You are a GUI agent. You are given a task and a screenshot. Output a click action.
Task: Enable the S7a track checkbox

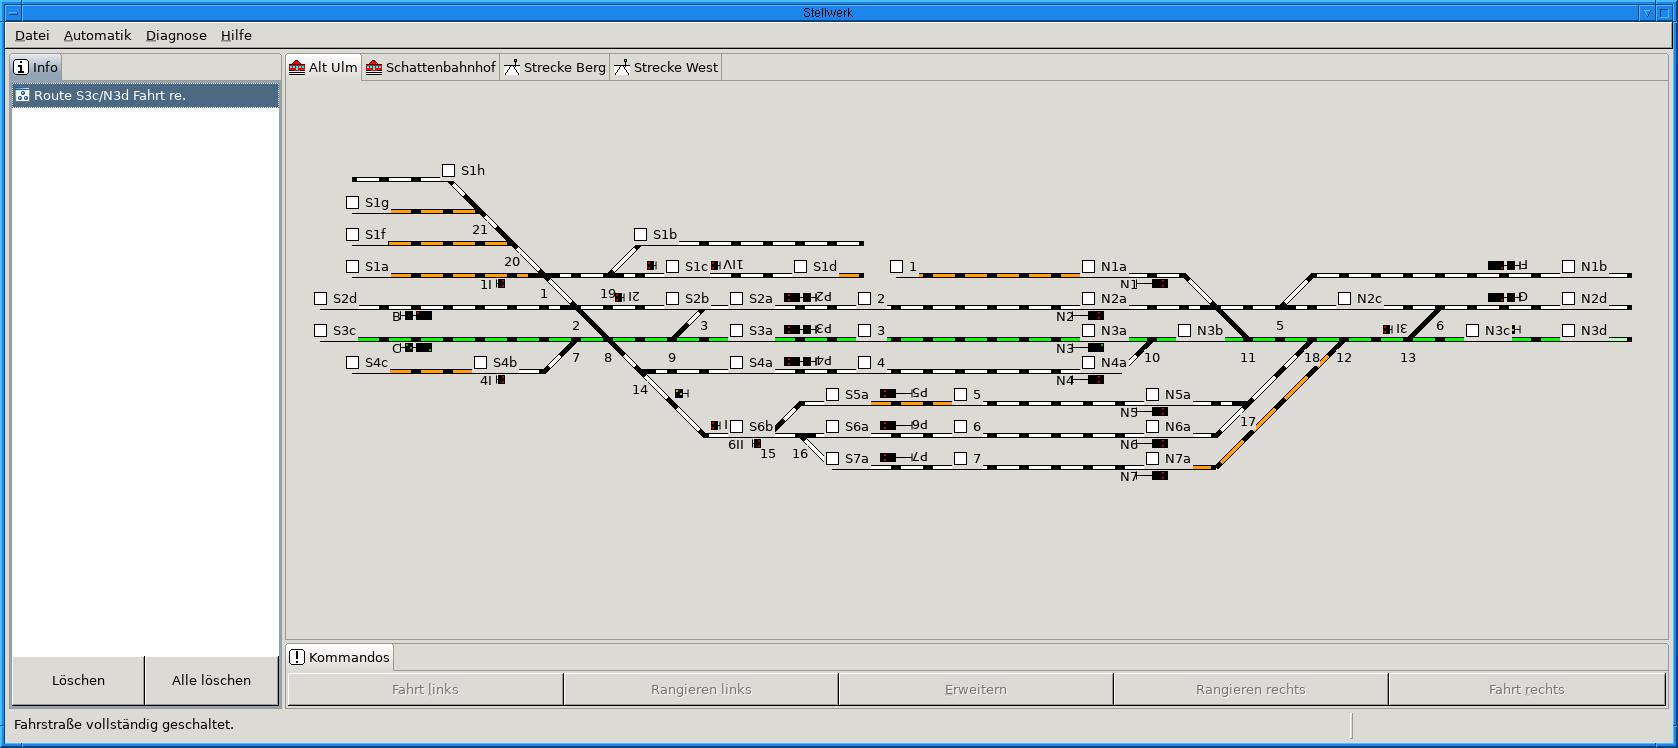pos(833,459)
